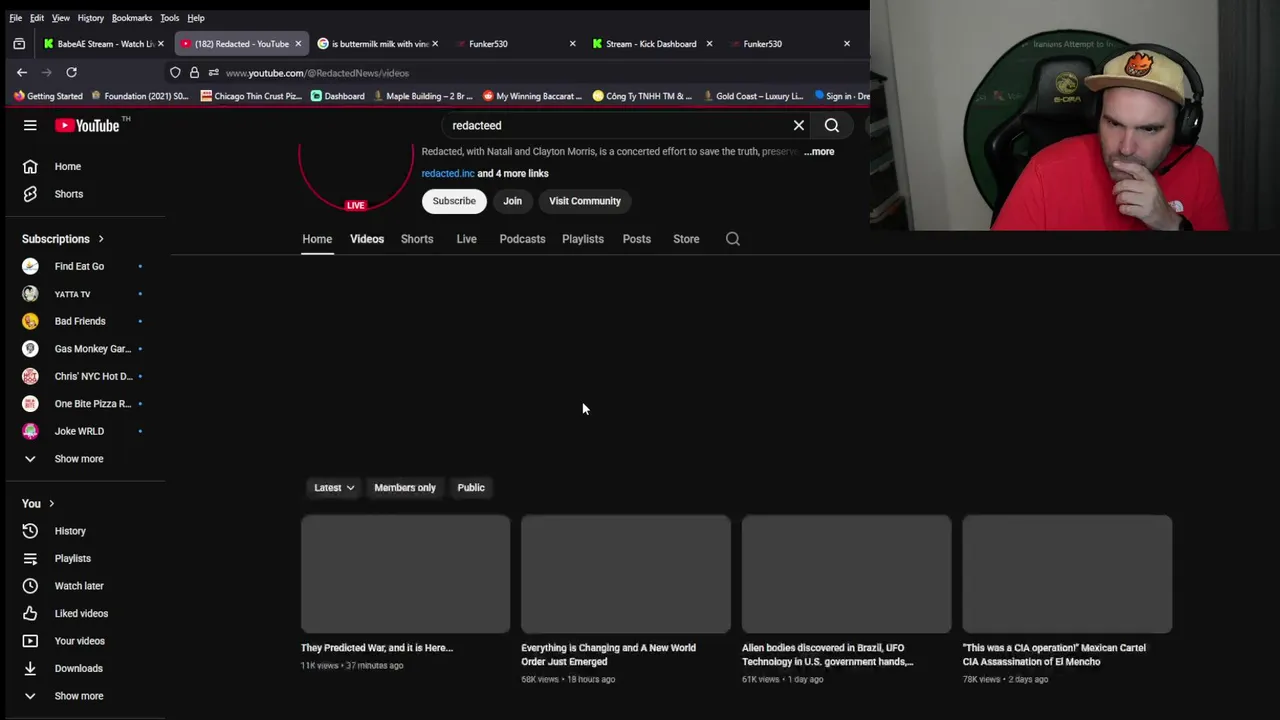Open the Bookmarks menu in Firefox

[132, 18]
